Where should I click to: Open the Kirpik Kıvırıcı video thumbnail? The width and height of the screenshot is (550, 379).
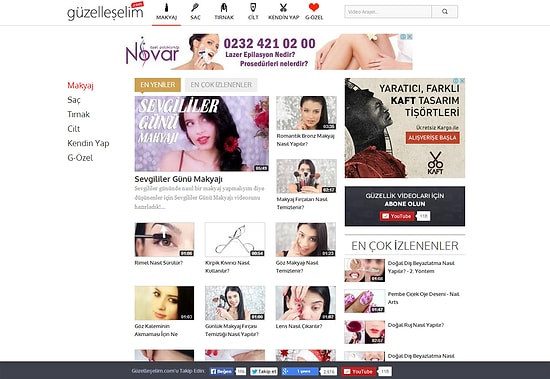pyautogui.click(x=235, y=240)
